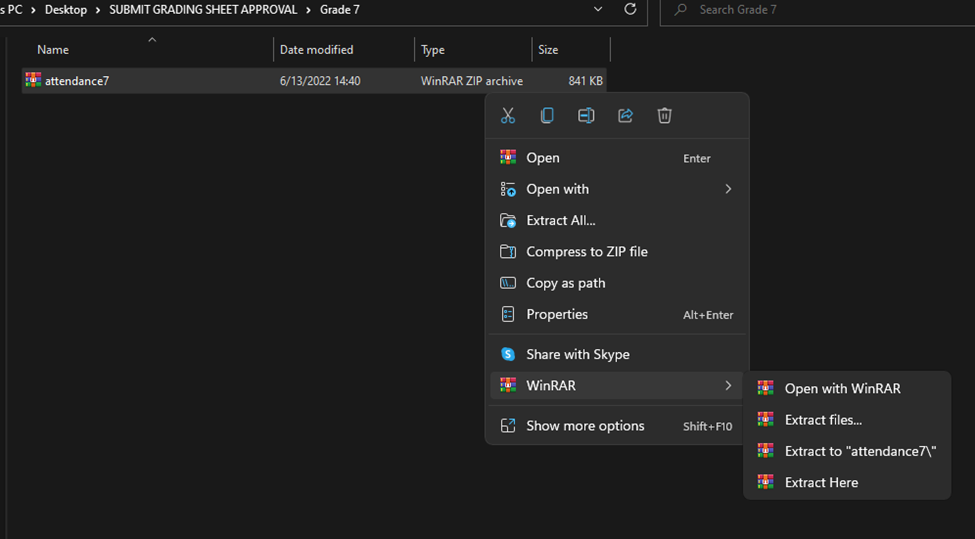
Task: Click the Rename icon in context menu
Action: click(586, 116)
